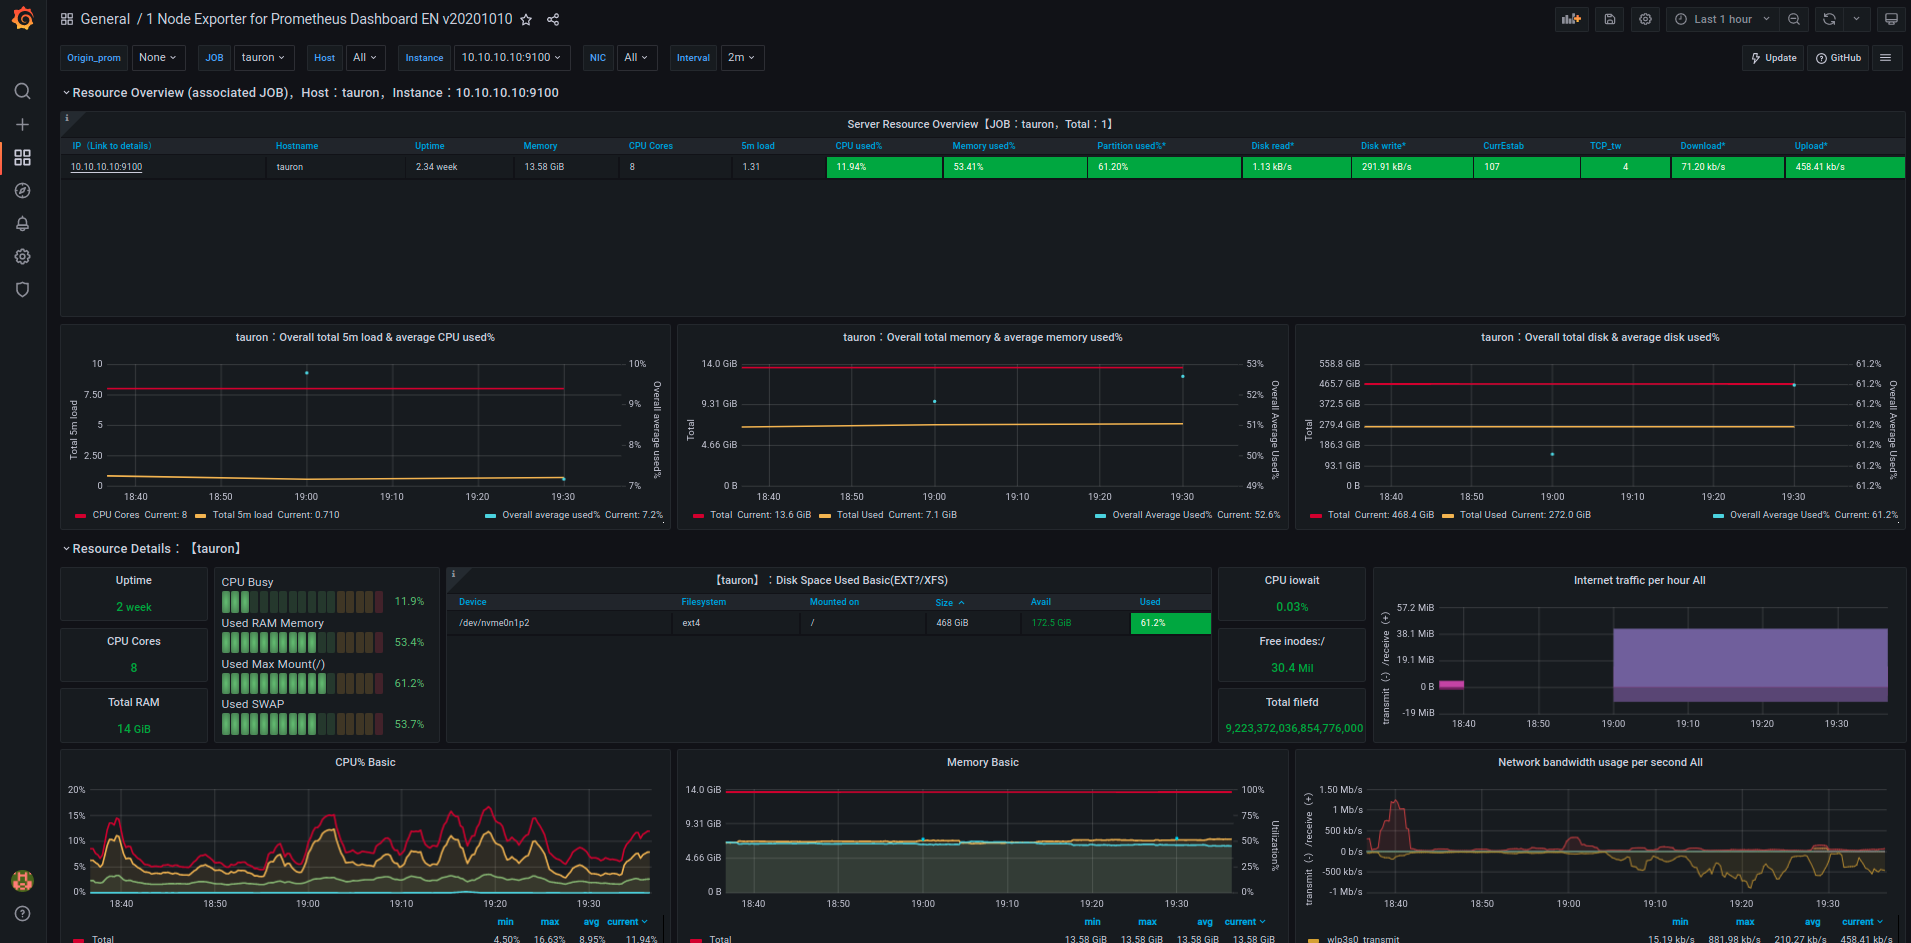1911x943 pixels.
Task: Star this dashboard
Action: (526, 18)
